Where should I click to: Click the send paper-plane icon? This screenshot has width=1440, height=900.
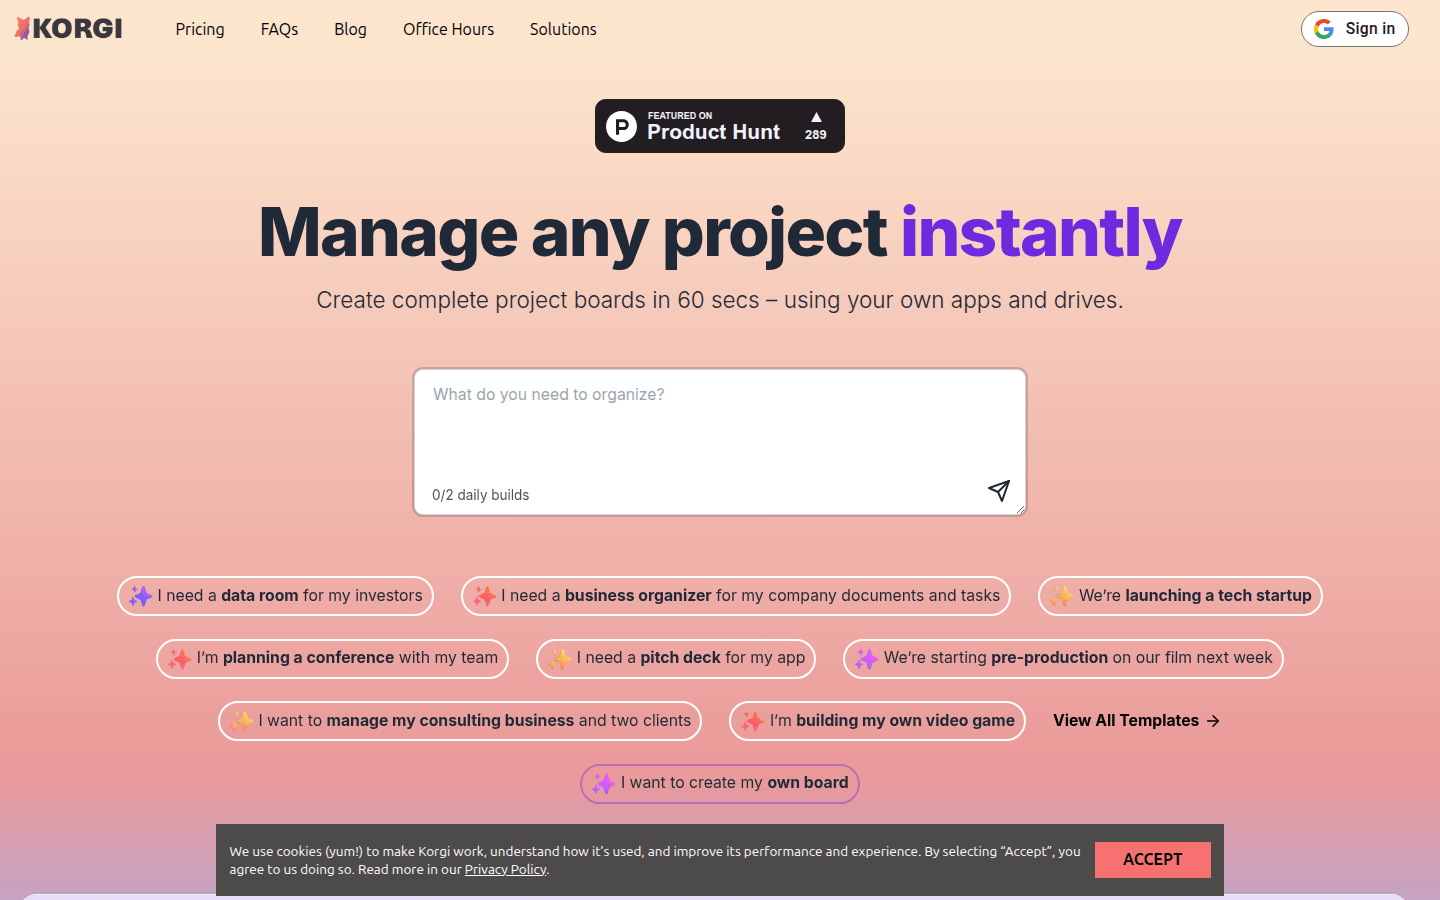coord(998,490)
